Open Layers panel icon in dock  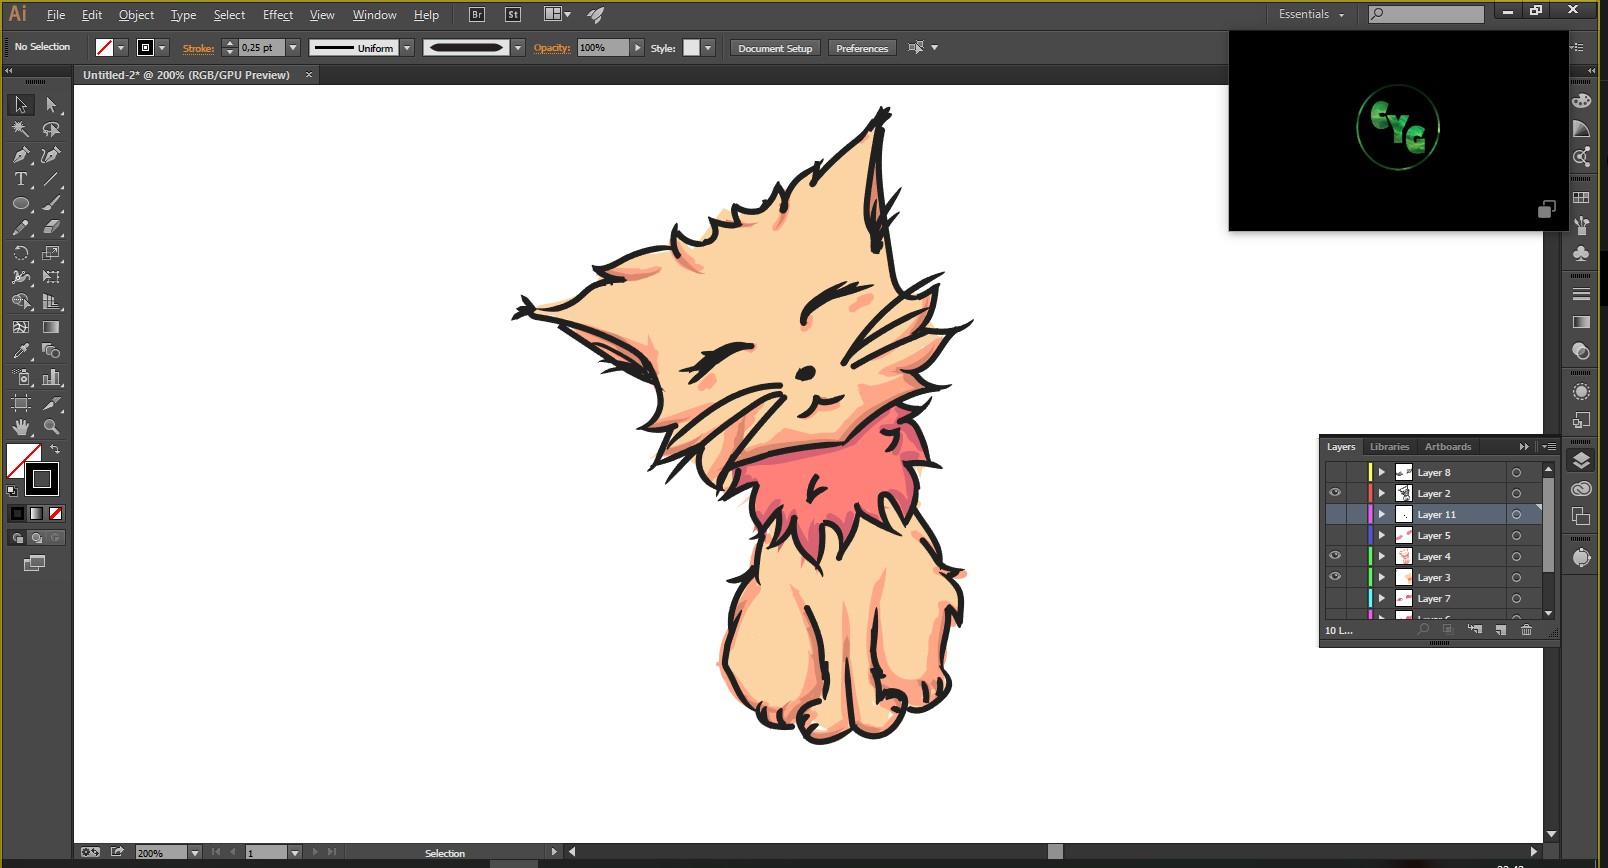tap(1581, 461)
